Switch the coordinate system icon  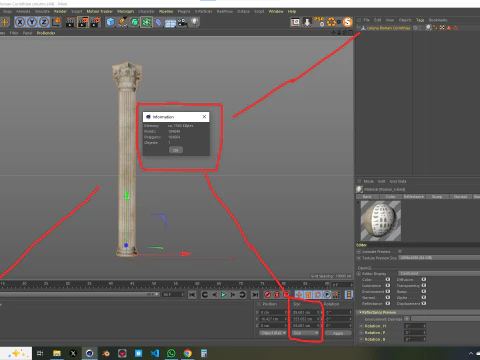coord(56,22)
